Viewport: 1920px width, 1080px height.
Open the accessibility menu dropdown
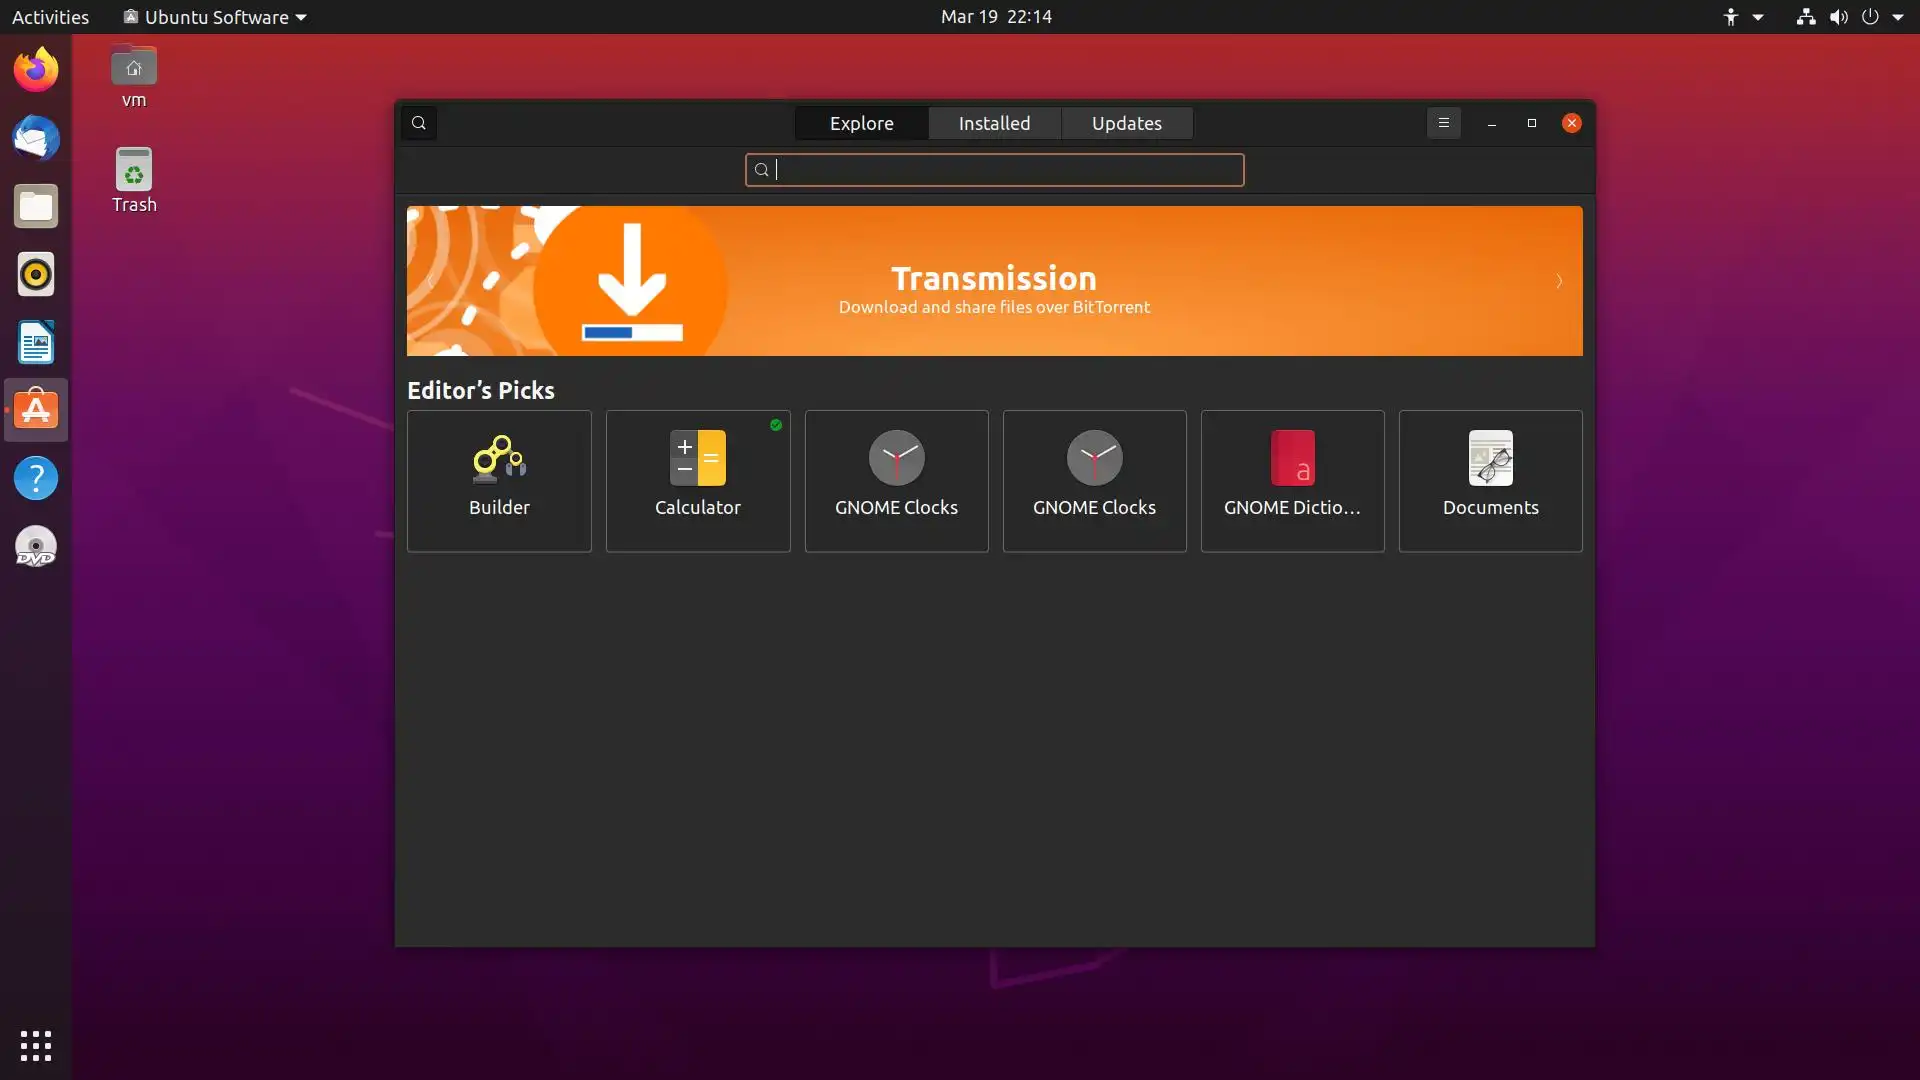click(x=1742, y=17)
